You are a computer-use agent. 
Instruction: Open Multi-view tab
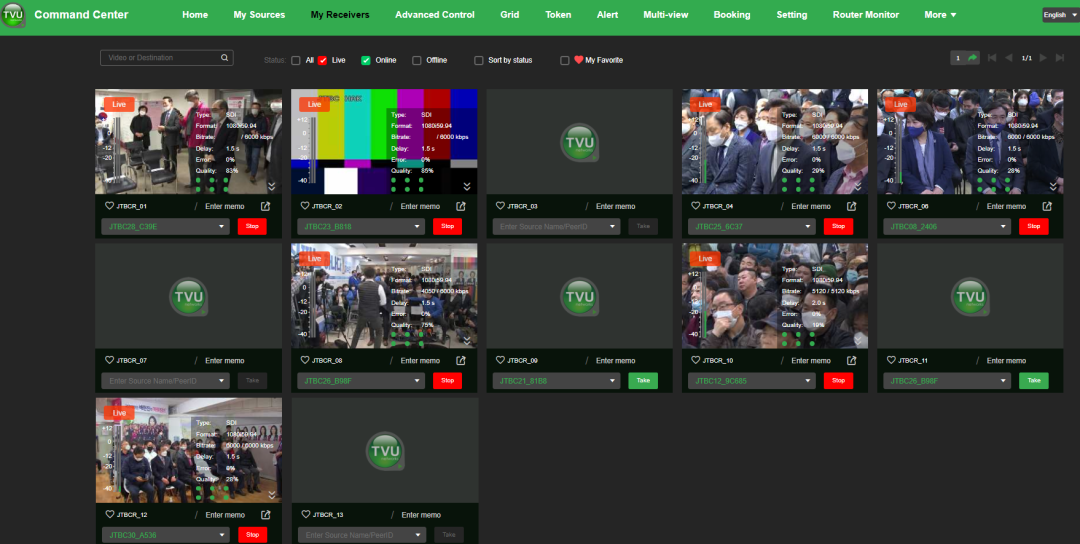(x=665, y=14)
